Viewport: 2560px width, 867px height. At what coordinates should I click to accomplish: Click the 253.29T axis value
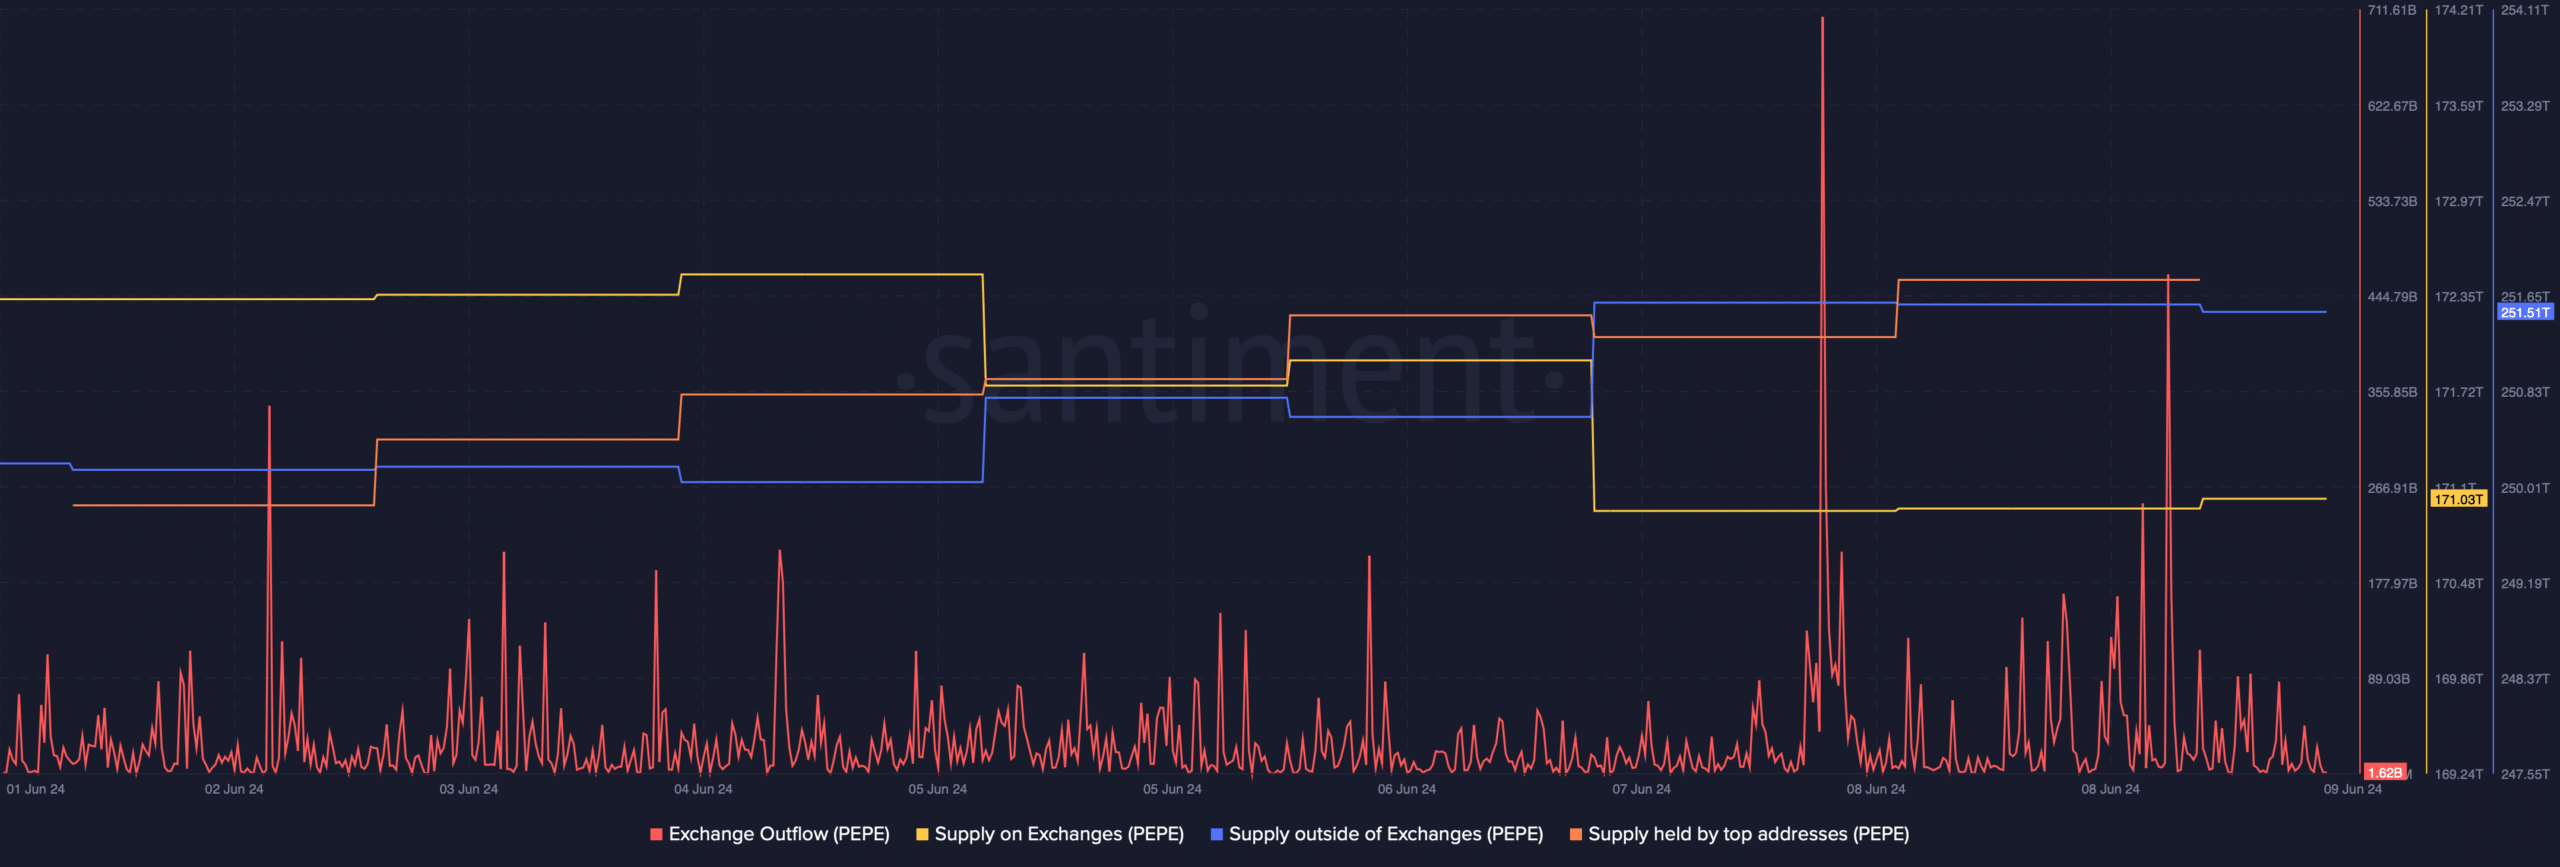click(2525, 106)
